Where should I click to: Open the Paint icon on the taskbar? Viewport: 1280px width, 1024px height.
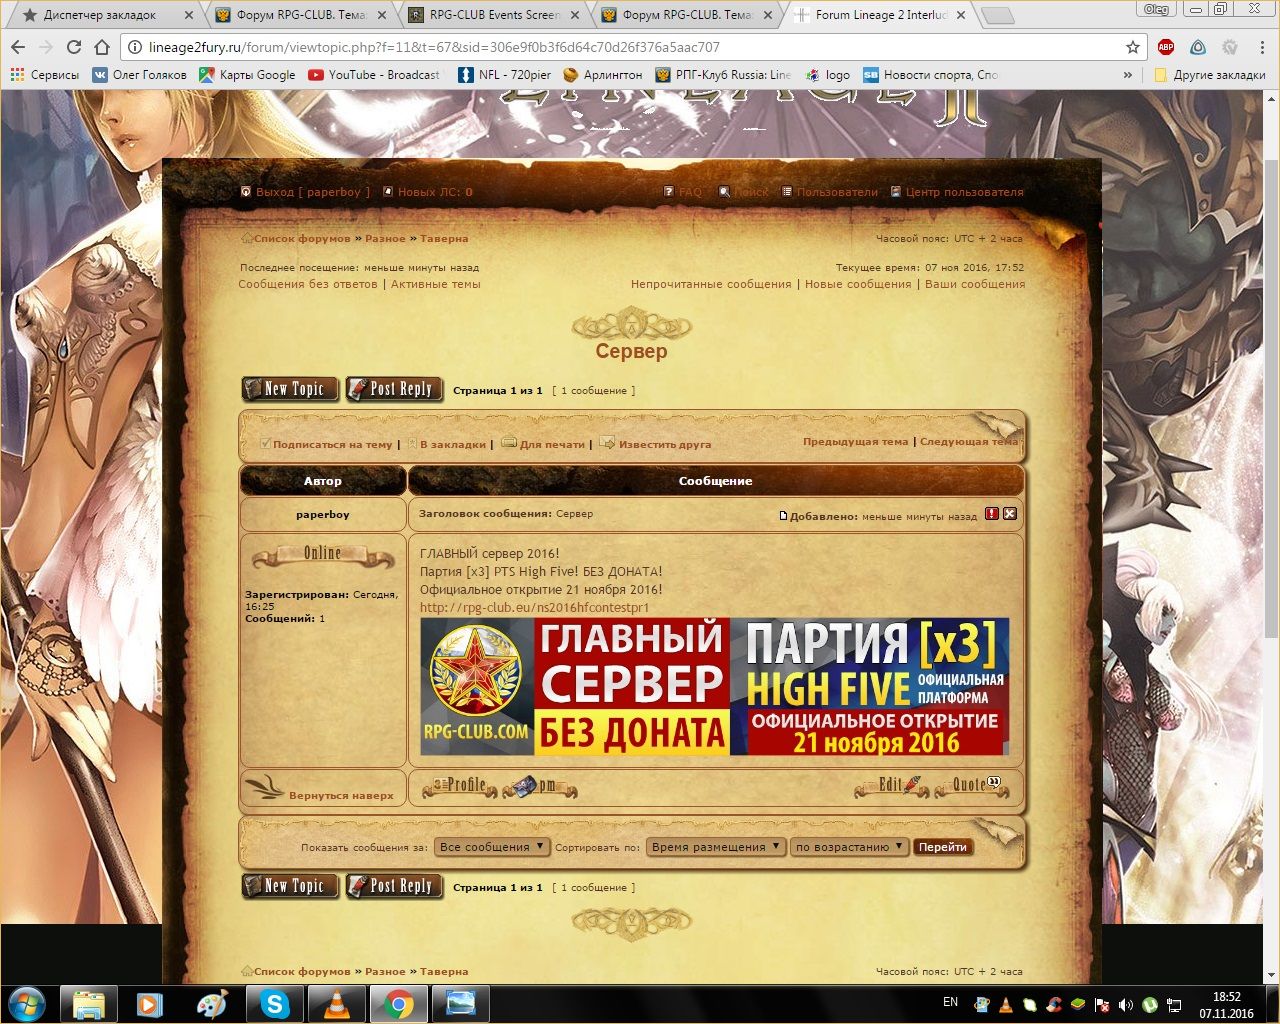point(212,1003)
